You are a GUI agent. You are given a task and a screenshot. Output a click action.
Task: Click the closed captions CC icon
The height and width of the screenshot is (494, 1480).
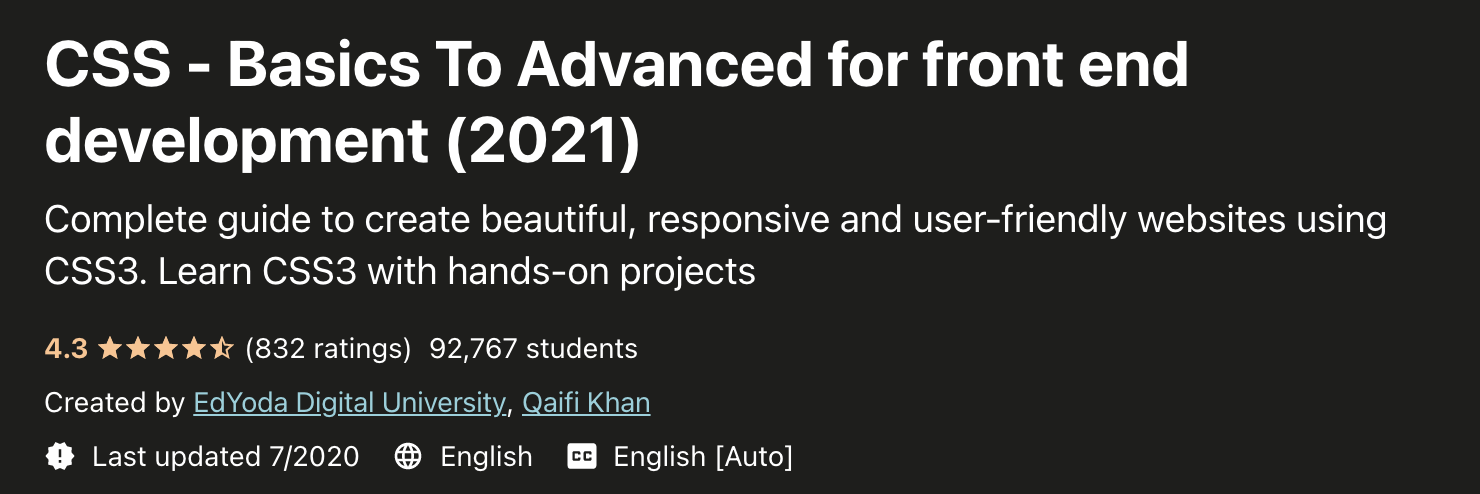tap(582, 457)
